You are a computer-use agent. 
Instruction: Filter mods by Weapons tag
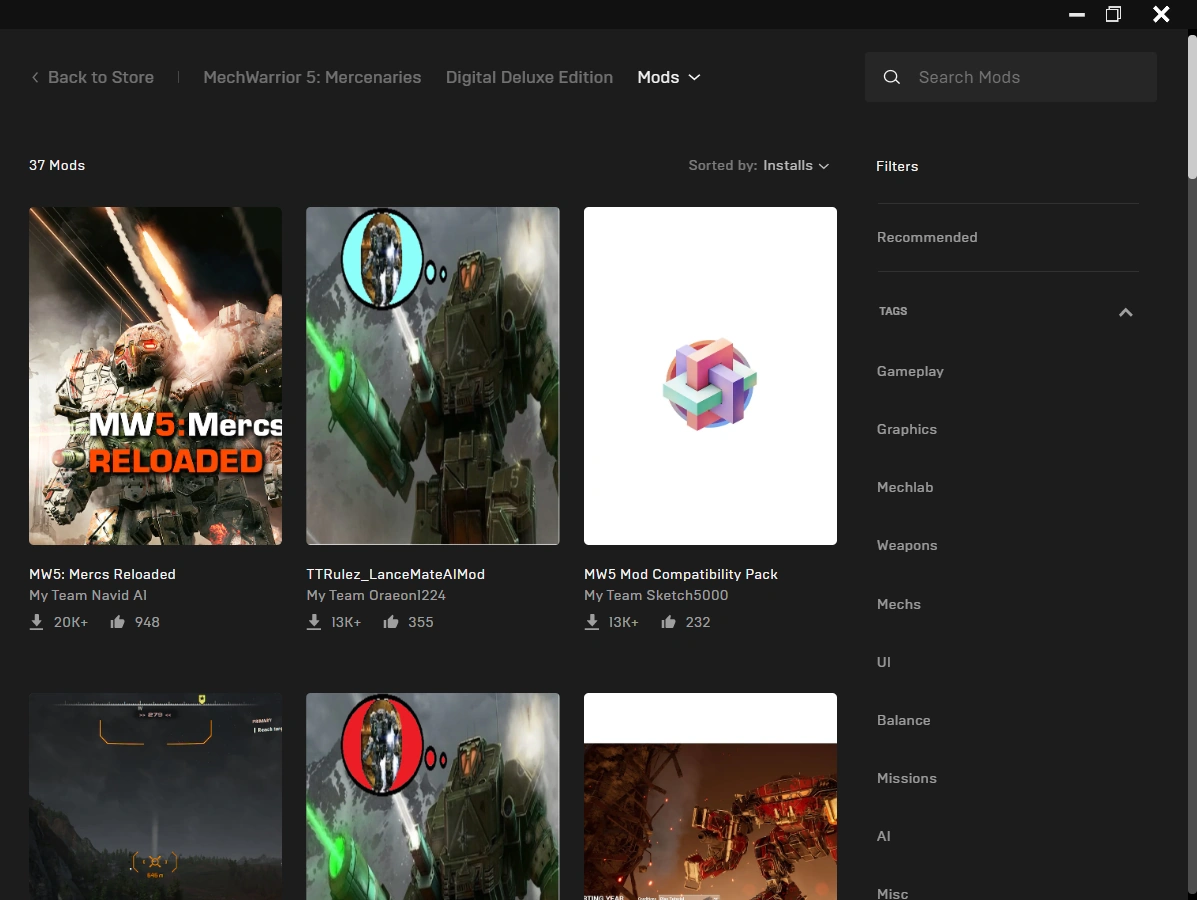point(907,545)
